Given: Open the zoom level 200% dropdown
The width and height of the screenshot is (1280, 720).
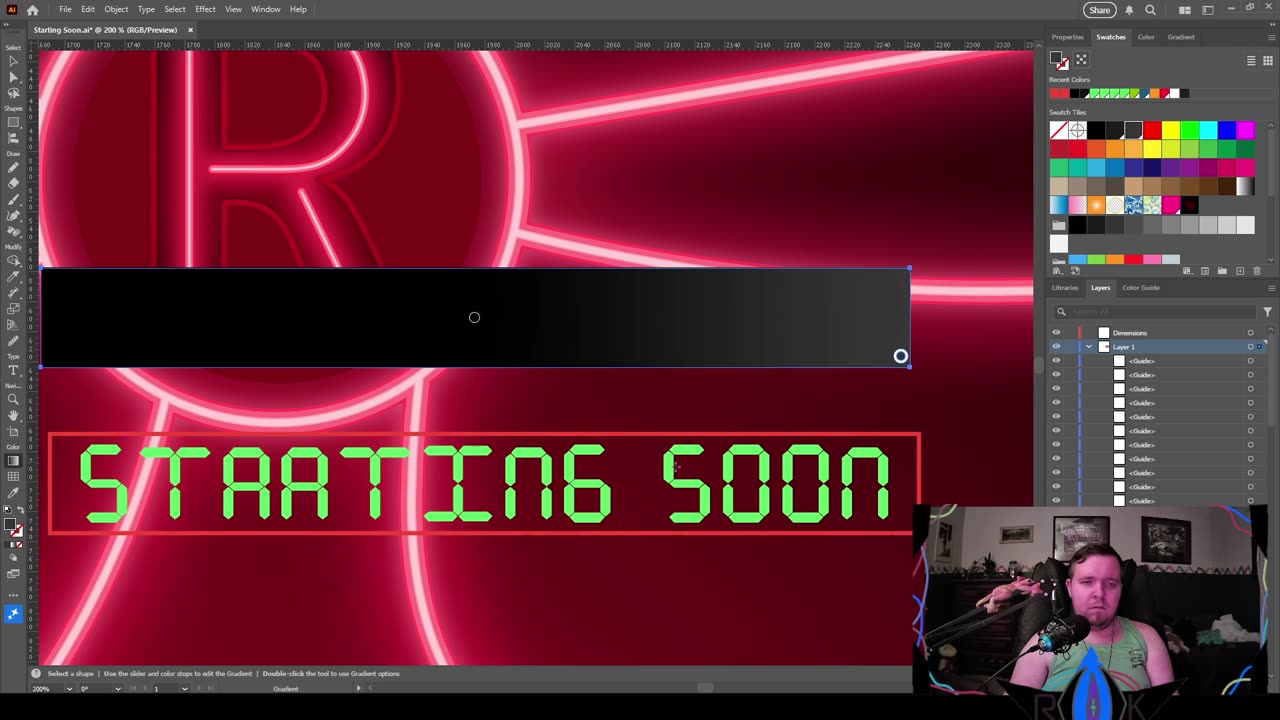Looking at the screenshot, I should [x=70, y=688].
